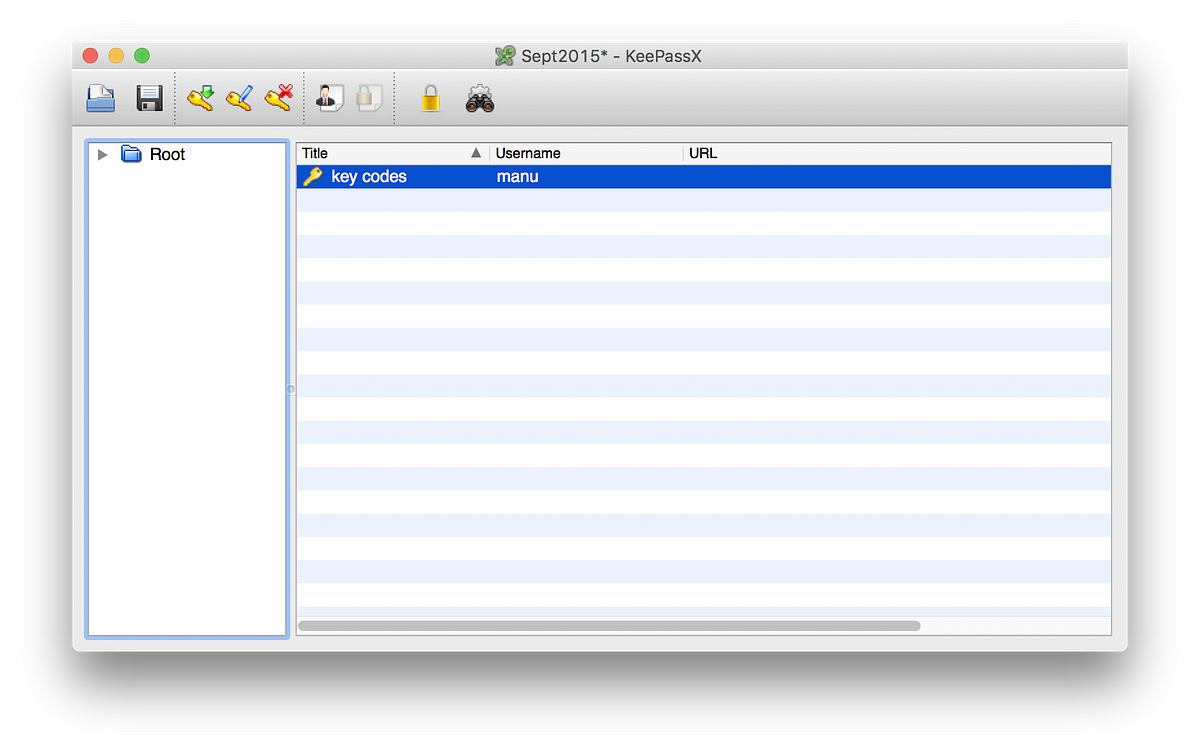Add a new entry with the green arrow key icon
This screenshot has width=1200, height=755.
tap(201, 97)
